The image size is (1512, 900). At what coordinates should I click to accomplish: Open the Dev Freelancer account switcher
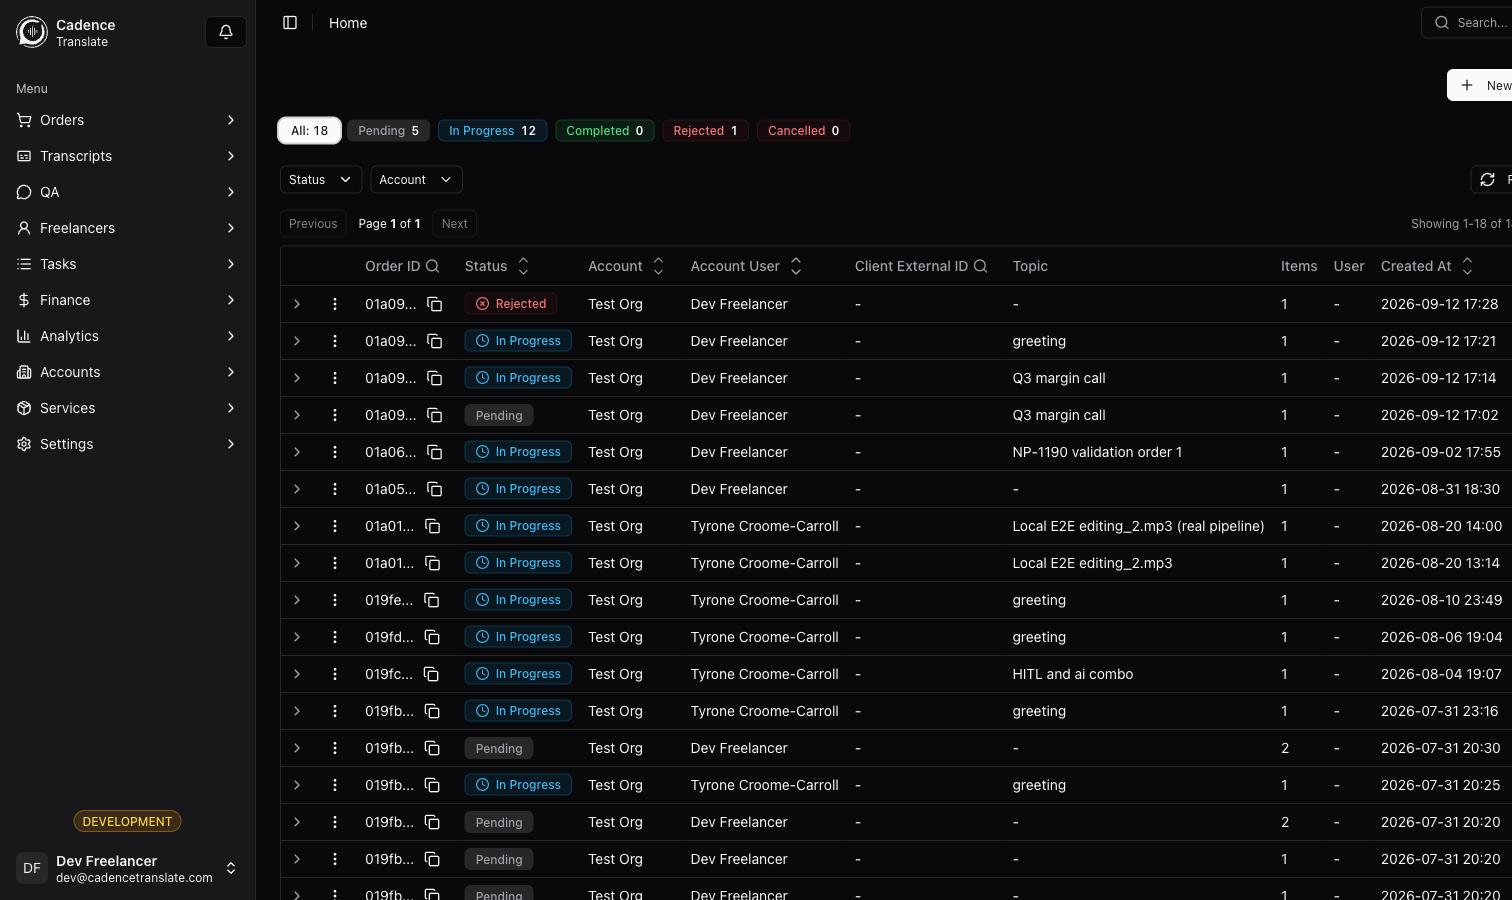point(128,868)
